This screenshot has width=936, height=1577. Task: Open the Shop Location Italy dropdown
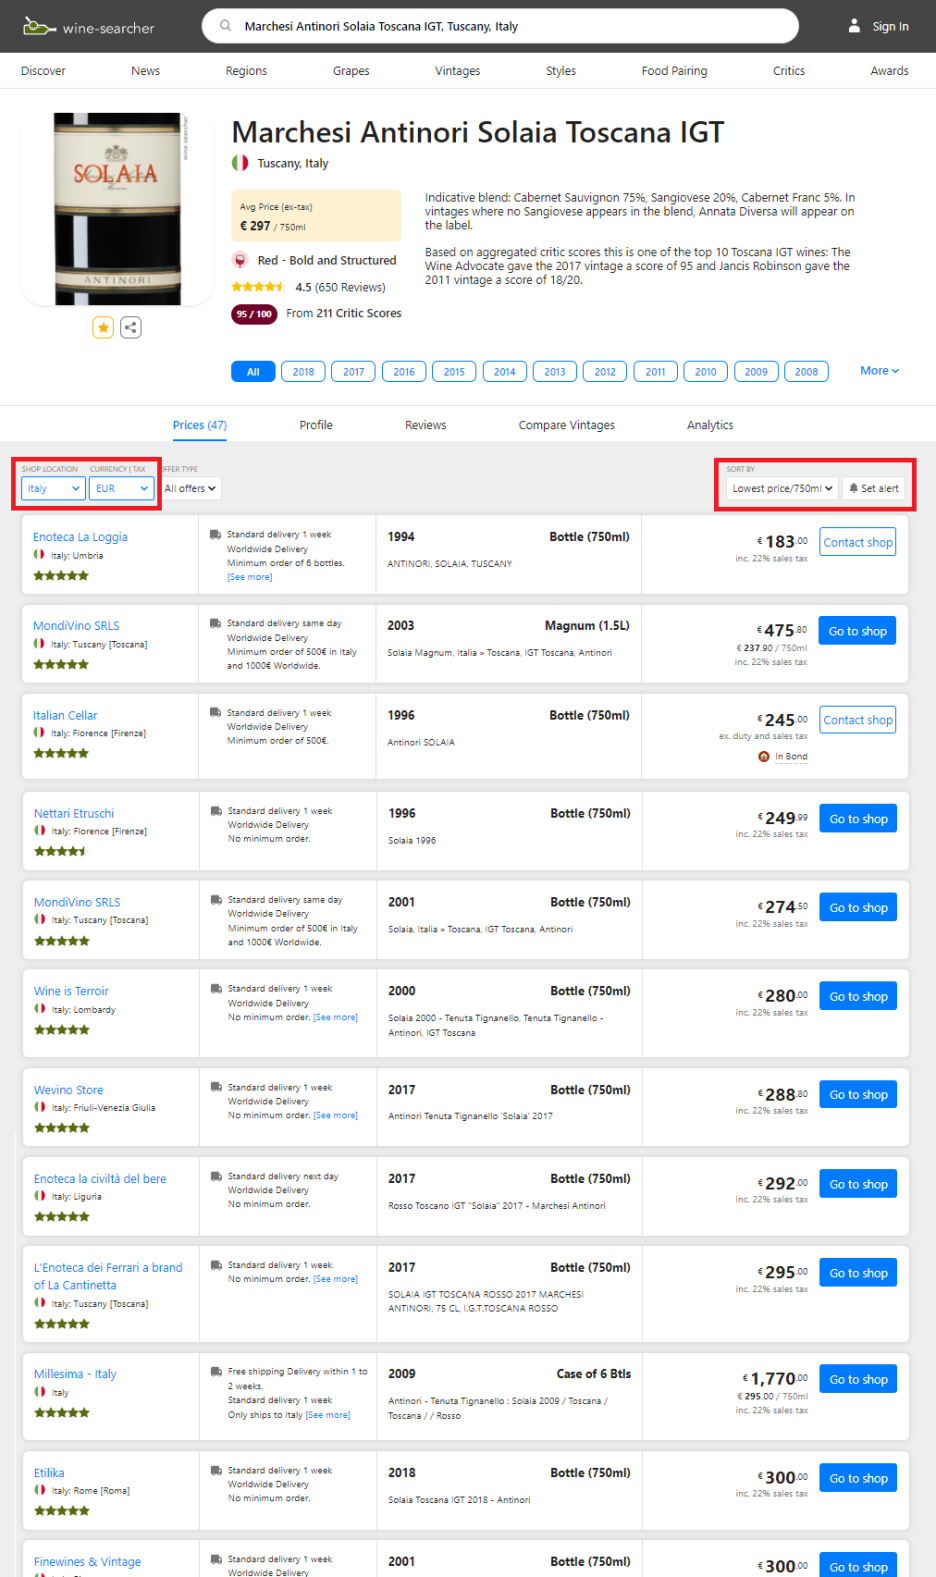[53, 488]
